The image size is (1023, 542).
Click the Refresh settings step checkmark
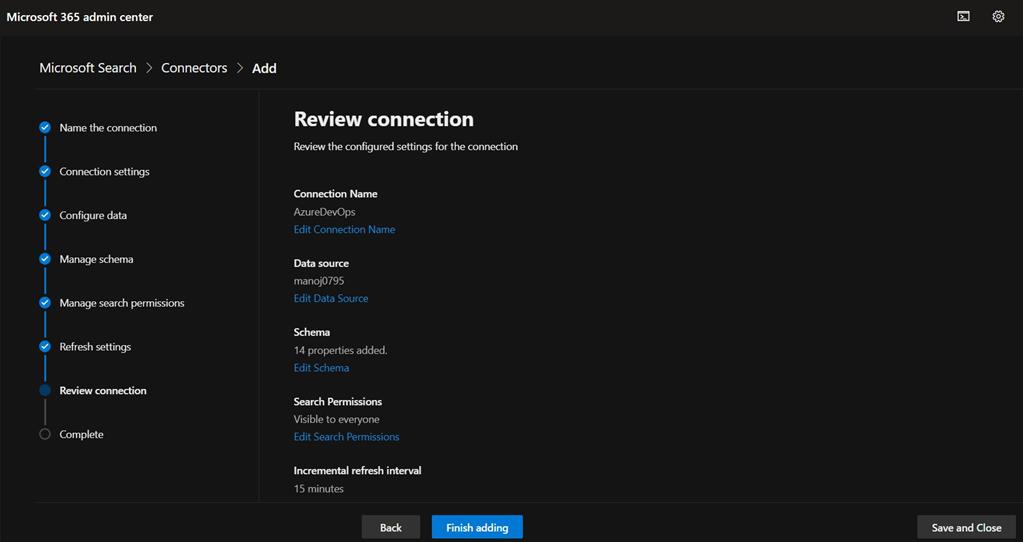[44, 346]
